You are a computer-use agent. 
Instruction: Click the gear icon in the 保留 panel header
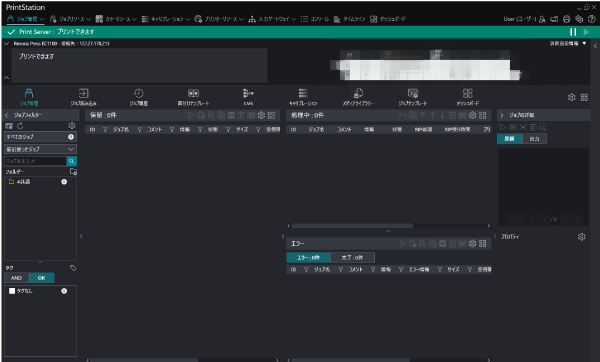(x=261, y=115)
